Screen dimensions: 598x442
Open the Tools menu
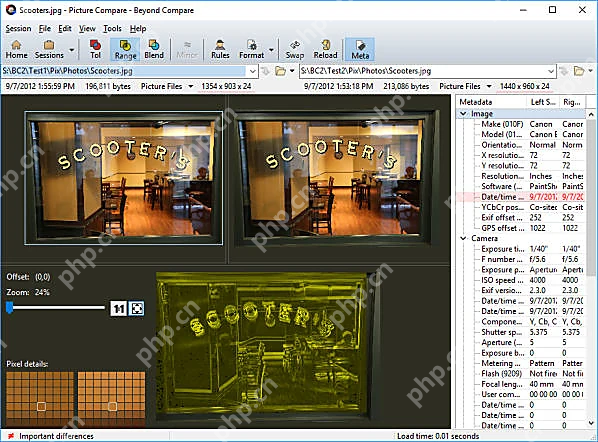point(112,29)
